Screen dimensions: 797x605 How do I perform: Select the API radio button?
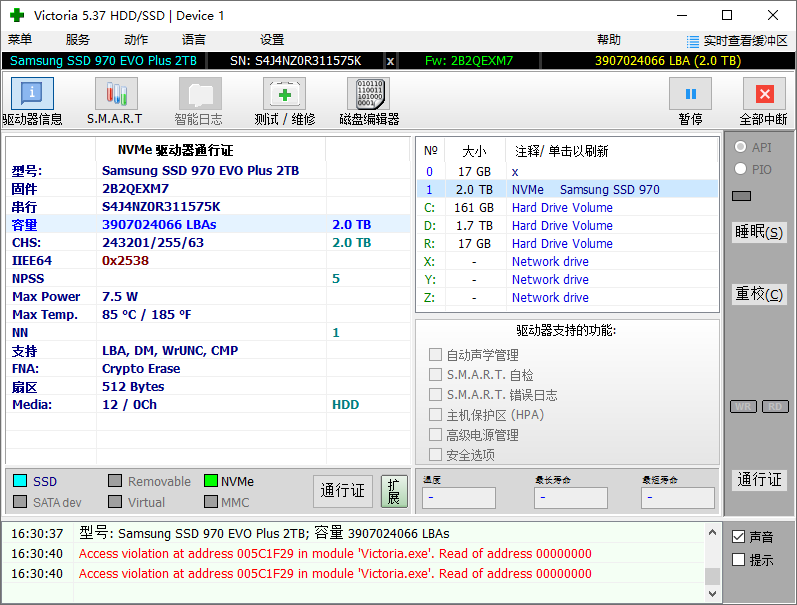tap(741, 147)
